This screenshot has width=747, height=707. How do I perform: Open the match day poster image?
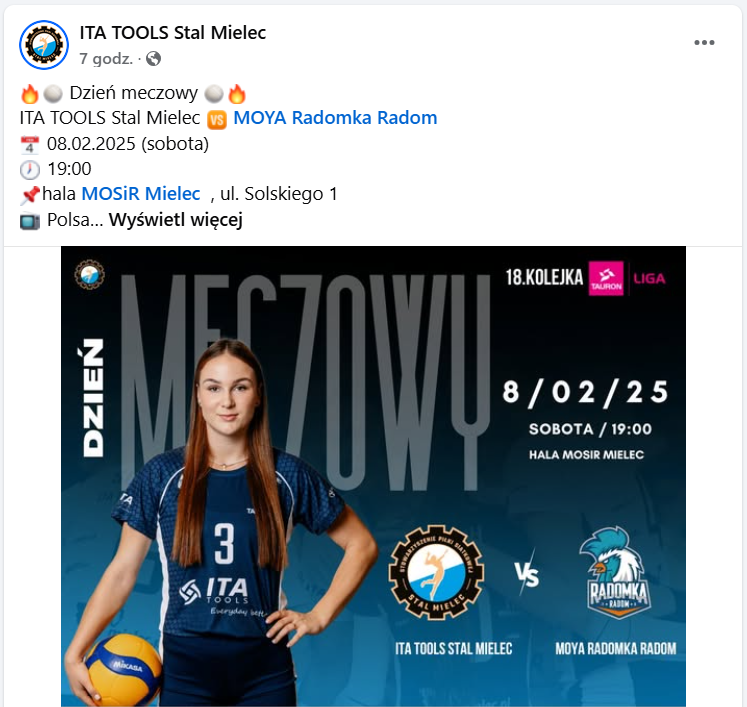374,476
